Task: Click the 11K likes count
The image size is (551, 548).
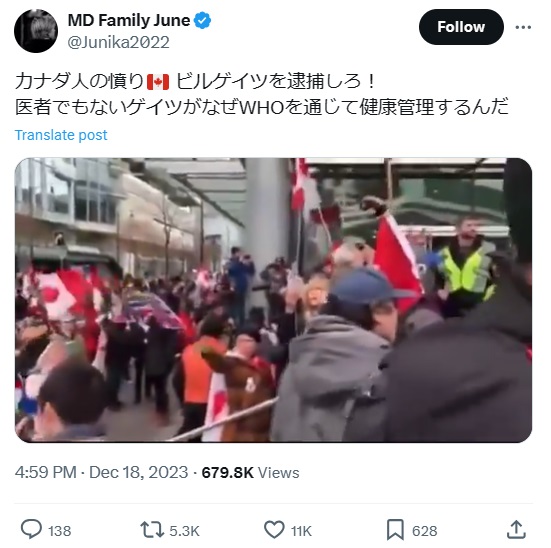Action: tap(301, 531)
